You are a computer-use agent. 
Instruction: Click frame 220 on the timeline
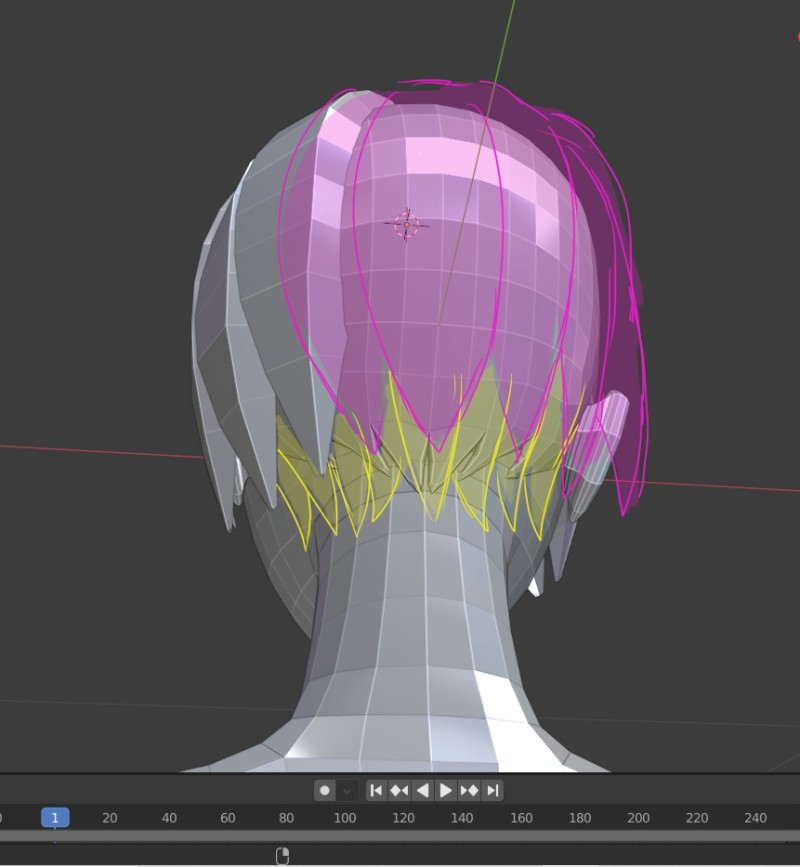697,818
